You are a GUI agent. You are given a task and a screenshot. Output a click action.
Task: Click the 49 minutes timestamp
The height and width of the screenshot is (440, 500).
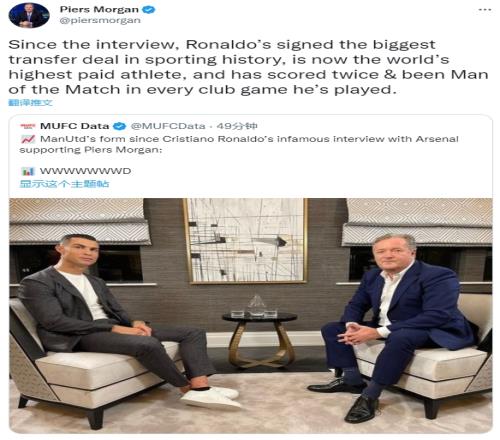[237, 126]
